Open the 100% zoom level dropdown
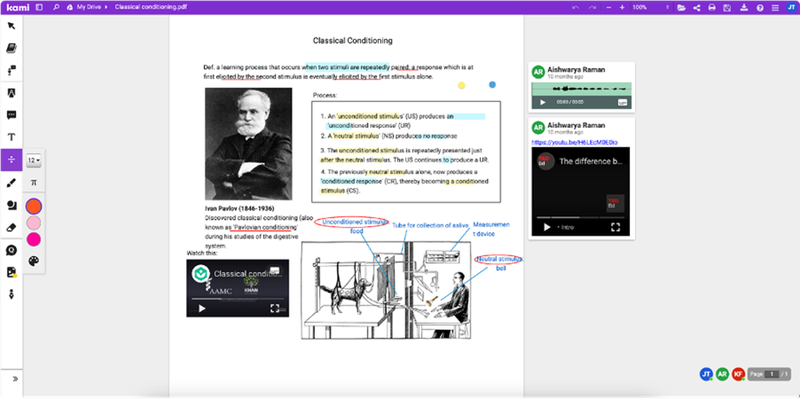The height and width of the screenshot is (399, 800). [651, 8]
